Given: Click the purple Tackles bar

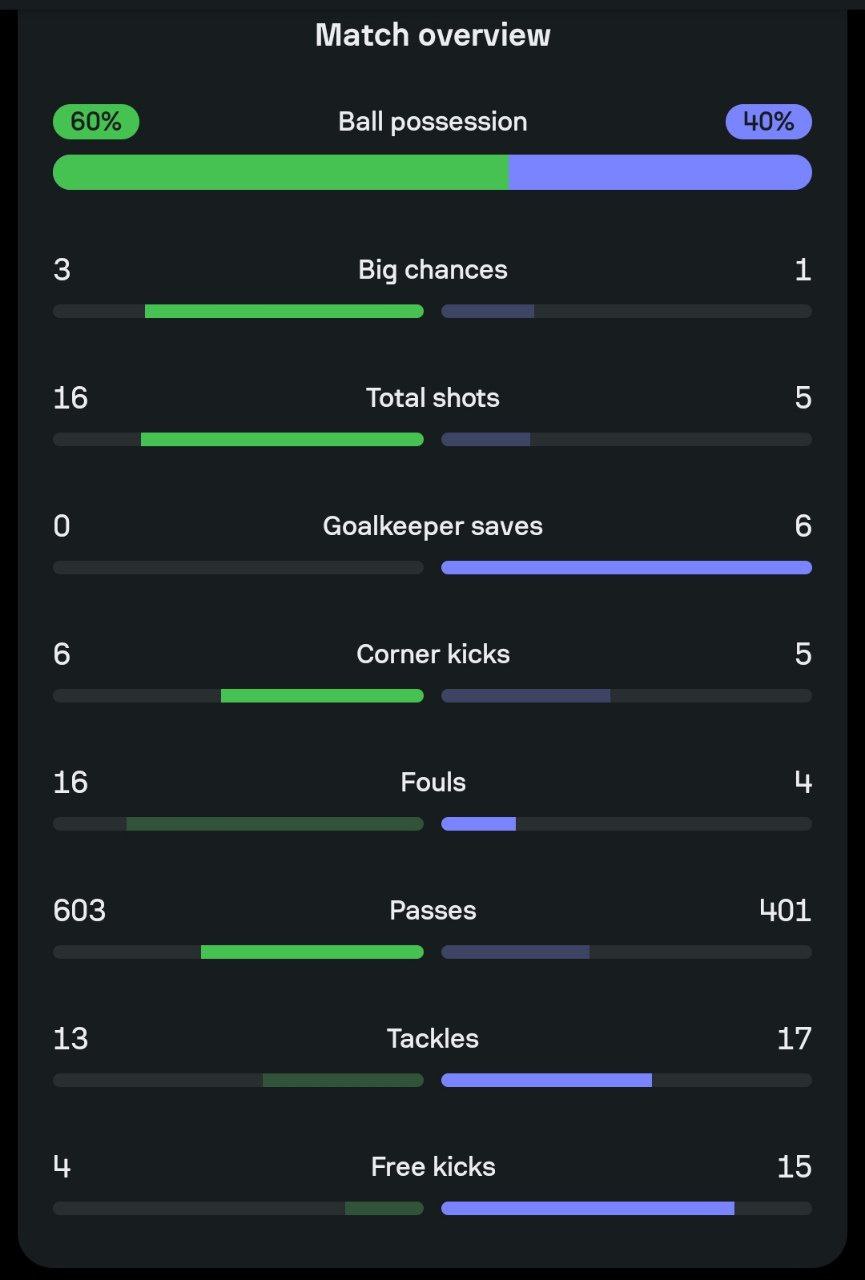Looking at the screenshot, I should [546, 1080].
